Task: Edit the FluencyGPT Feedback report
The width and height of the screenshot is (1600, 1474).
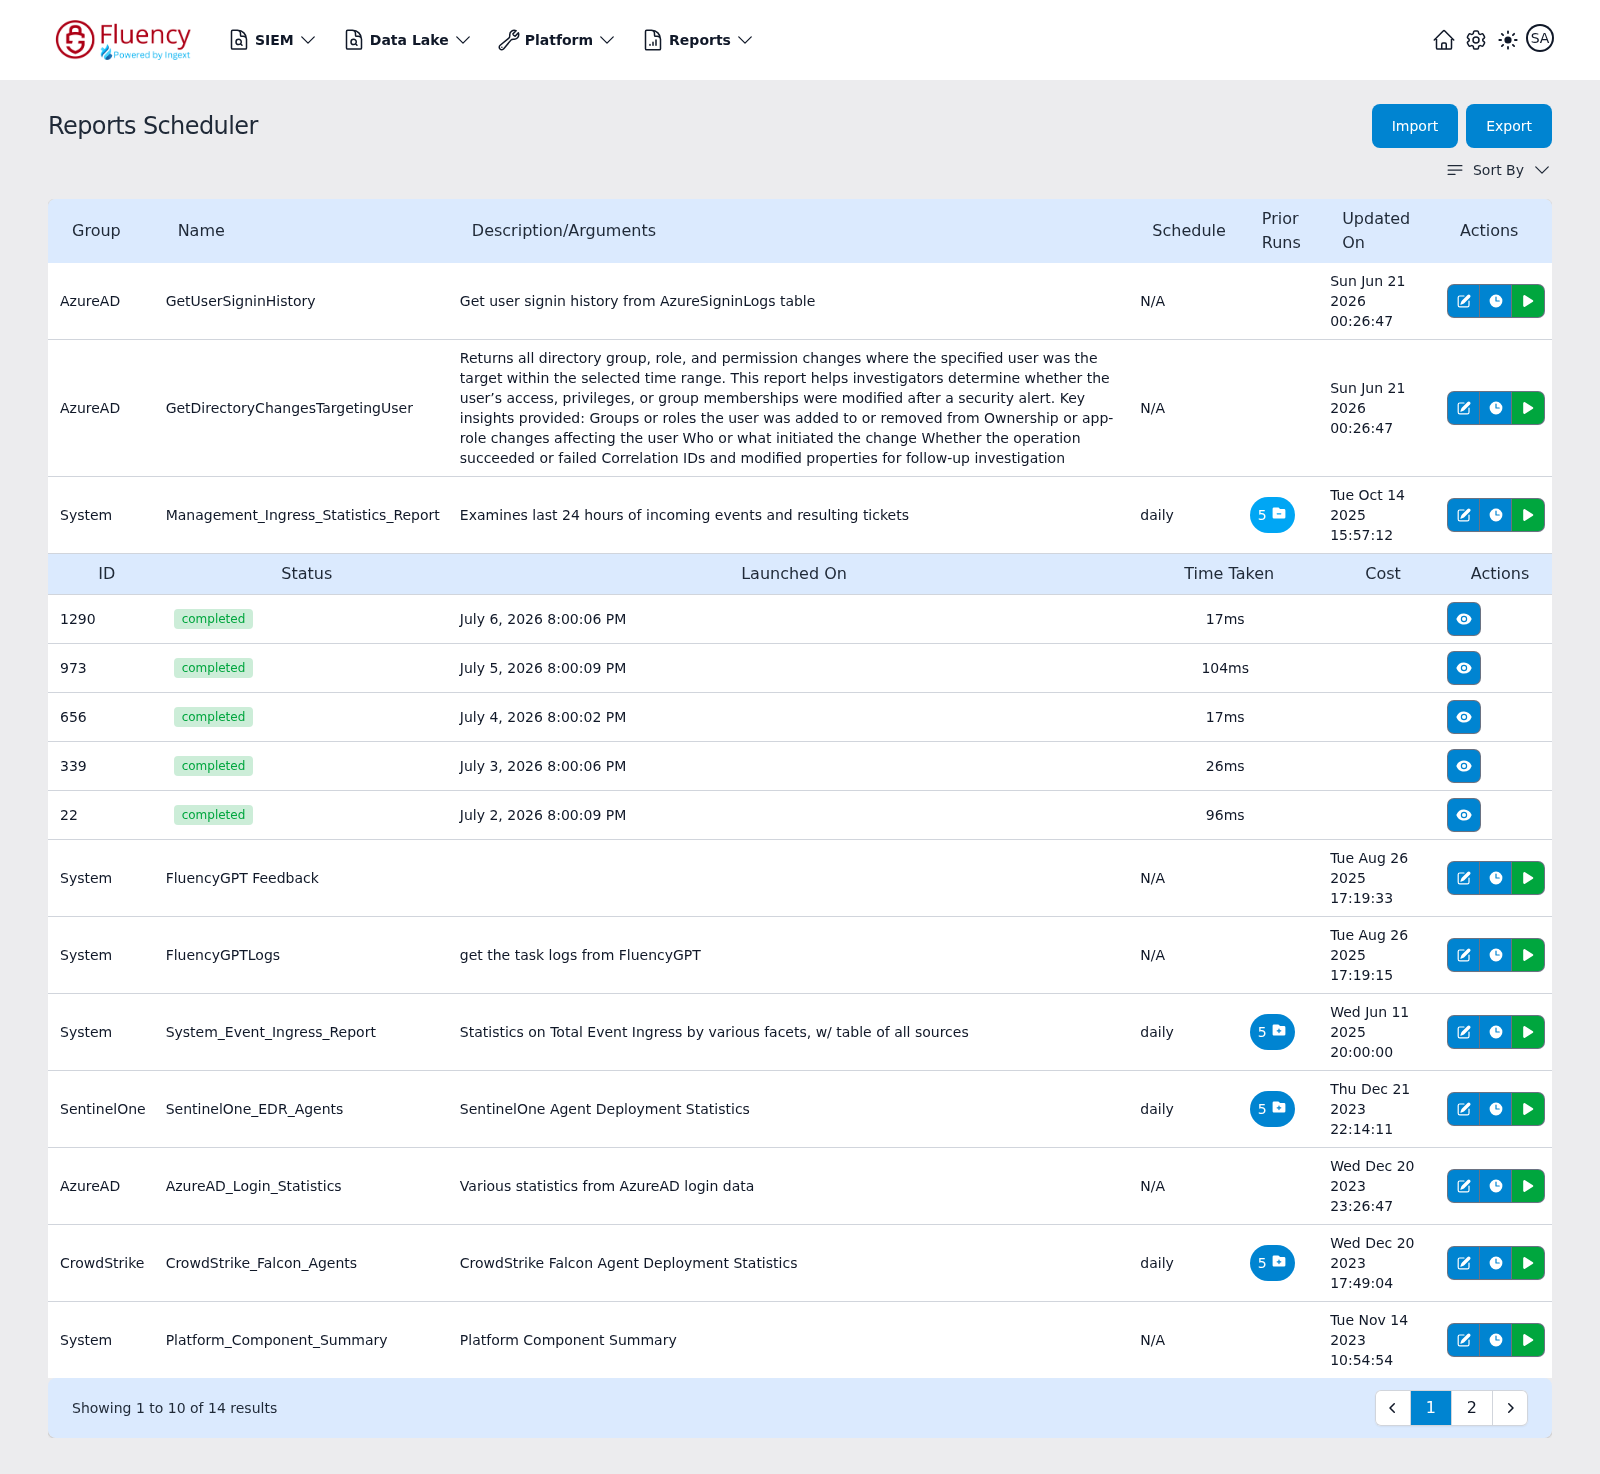Action: (x=1463, y=878)
